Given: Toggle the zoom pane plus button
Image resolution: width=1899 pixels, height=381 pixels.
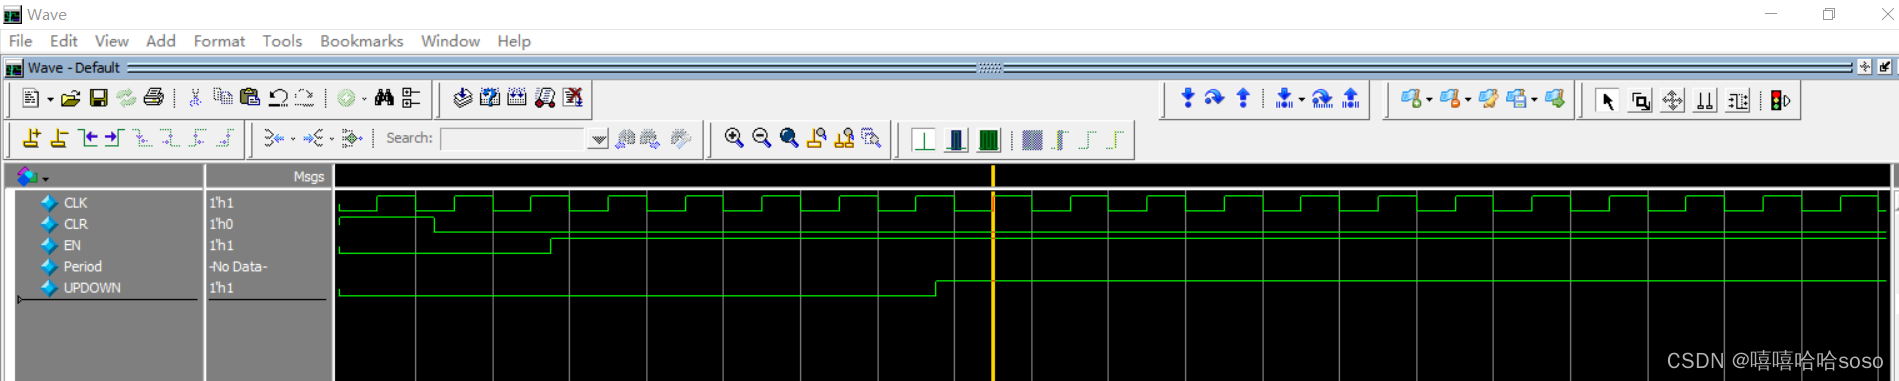Looking at the screenshot, I should [1865, 67].
